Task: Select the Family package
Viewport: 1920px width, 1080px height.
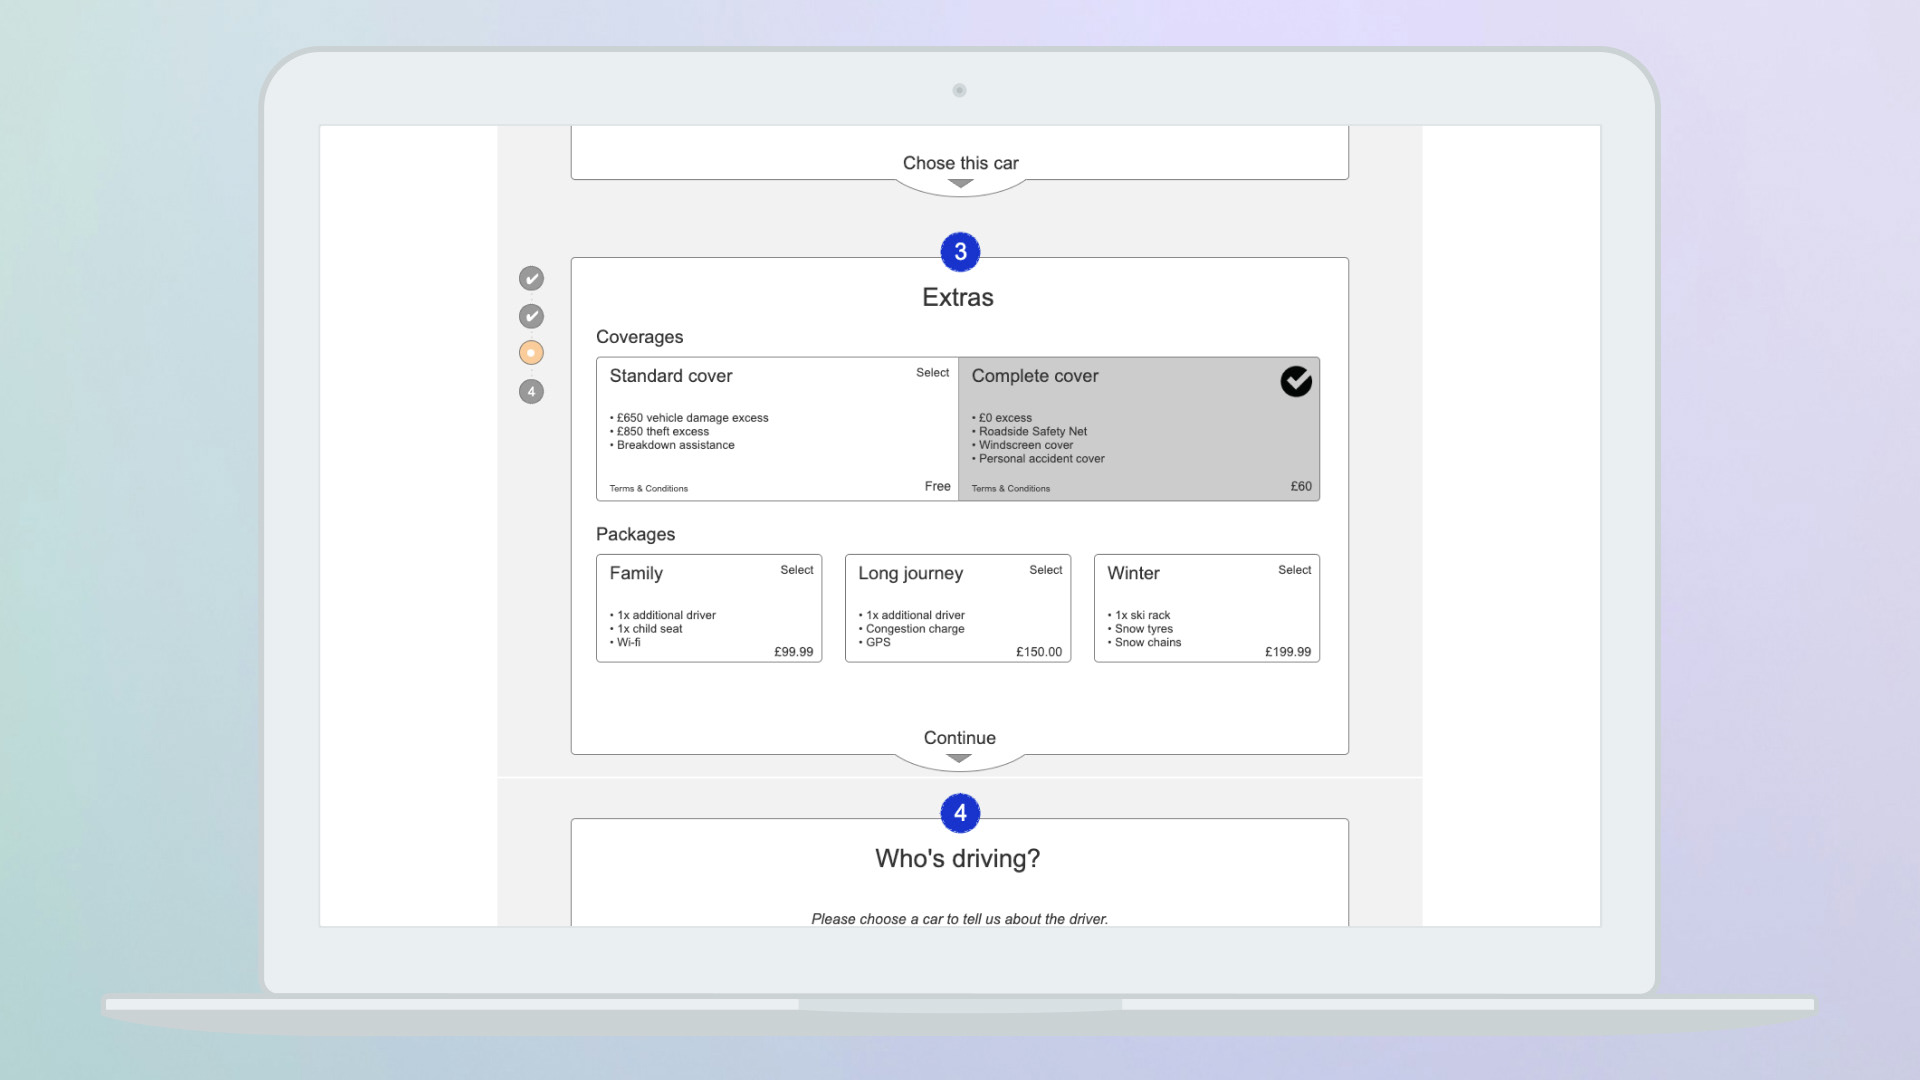Action: 796,570
